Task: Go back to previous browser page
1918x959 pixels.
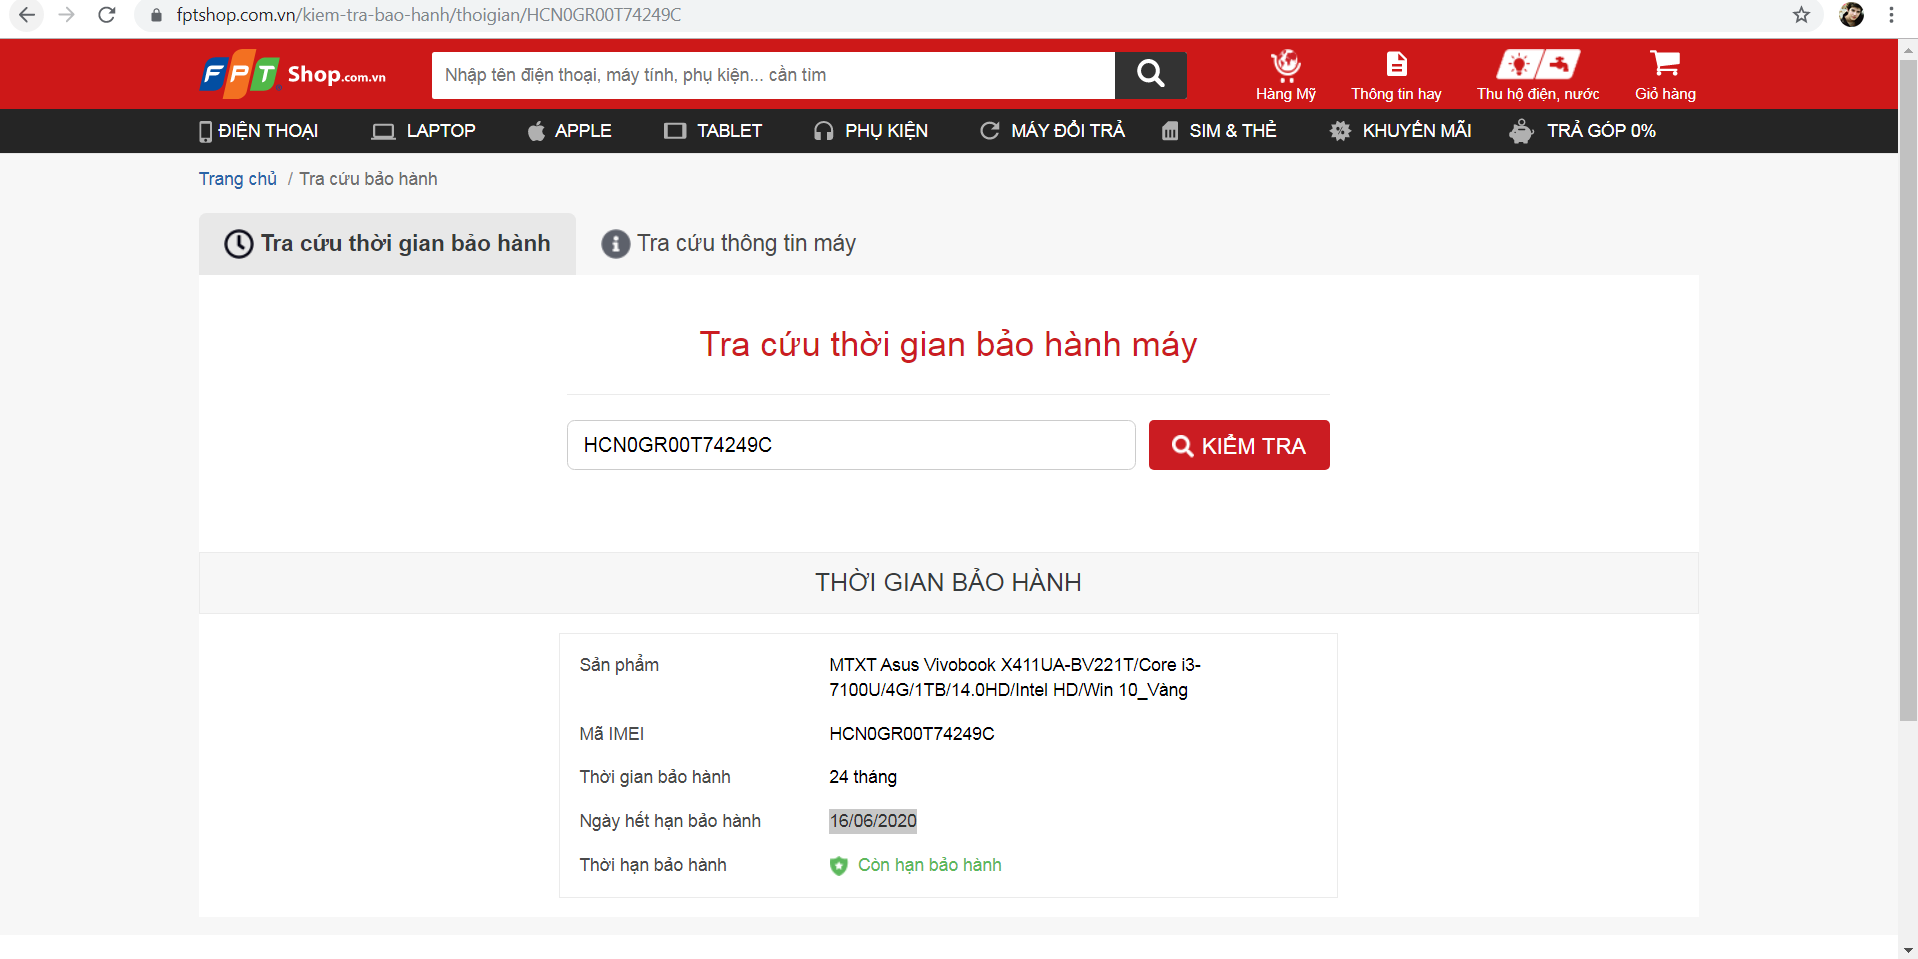Action: pyautogui.click(x=27, y=15)
